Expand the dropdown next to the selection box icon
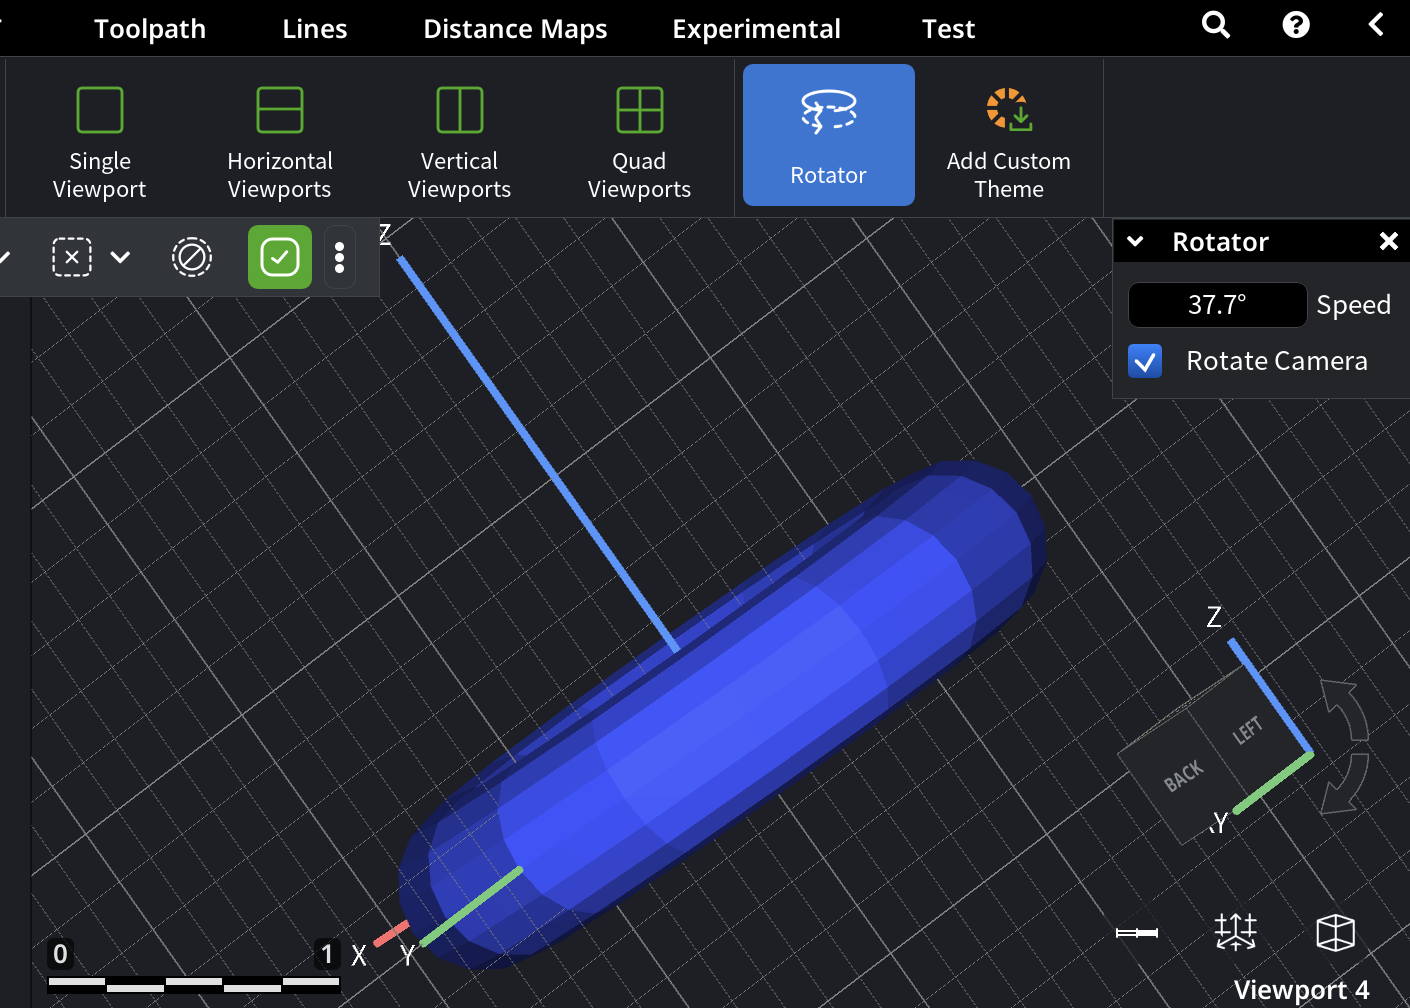 point(120,257)
